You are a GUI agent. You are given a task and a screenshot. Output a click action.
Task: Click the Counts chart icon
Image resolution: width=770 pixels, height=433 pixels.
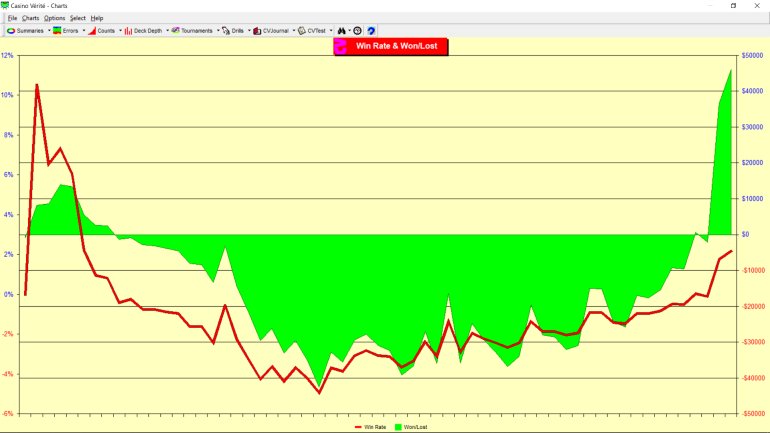coord(92,31)
